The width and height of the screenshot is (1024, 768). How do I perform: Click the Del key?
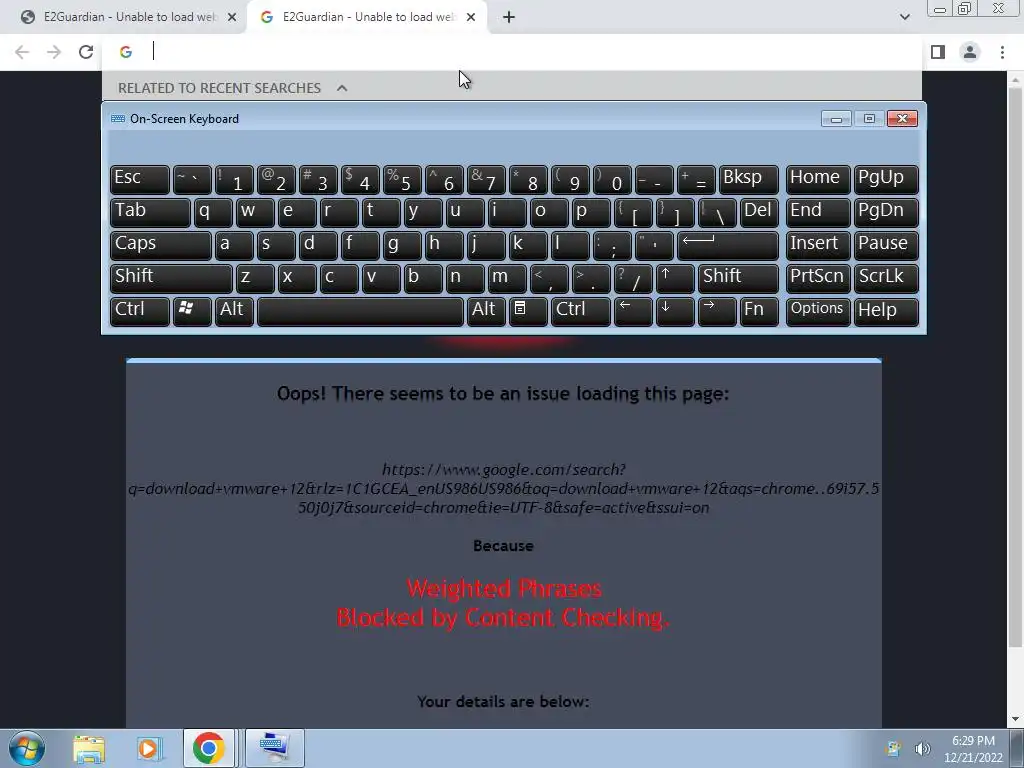coord(759,212)
